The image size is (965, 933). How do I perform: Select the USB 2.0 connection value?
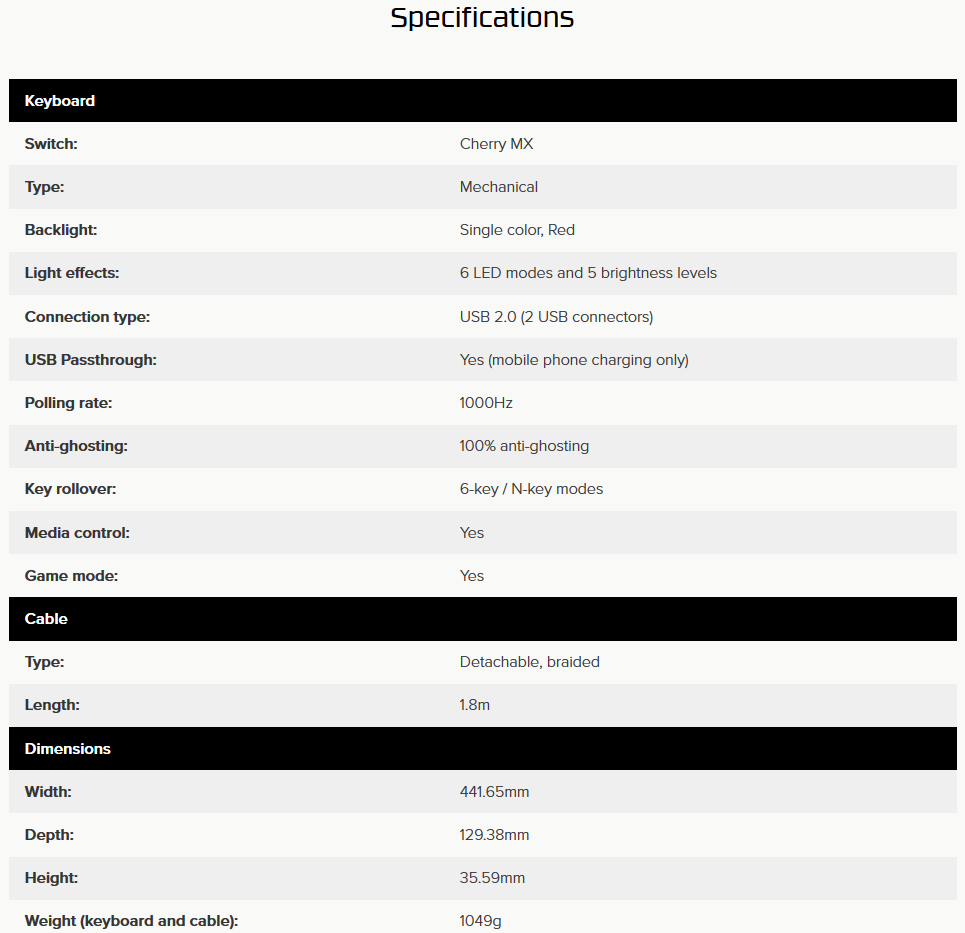(x=556, y=317)
